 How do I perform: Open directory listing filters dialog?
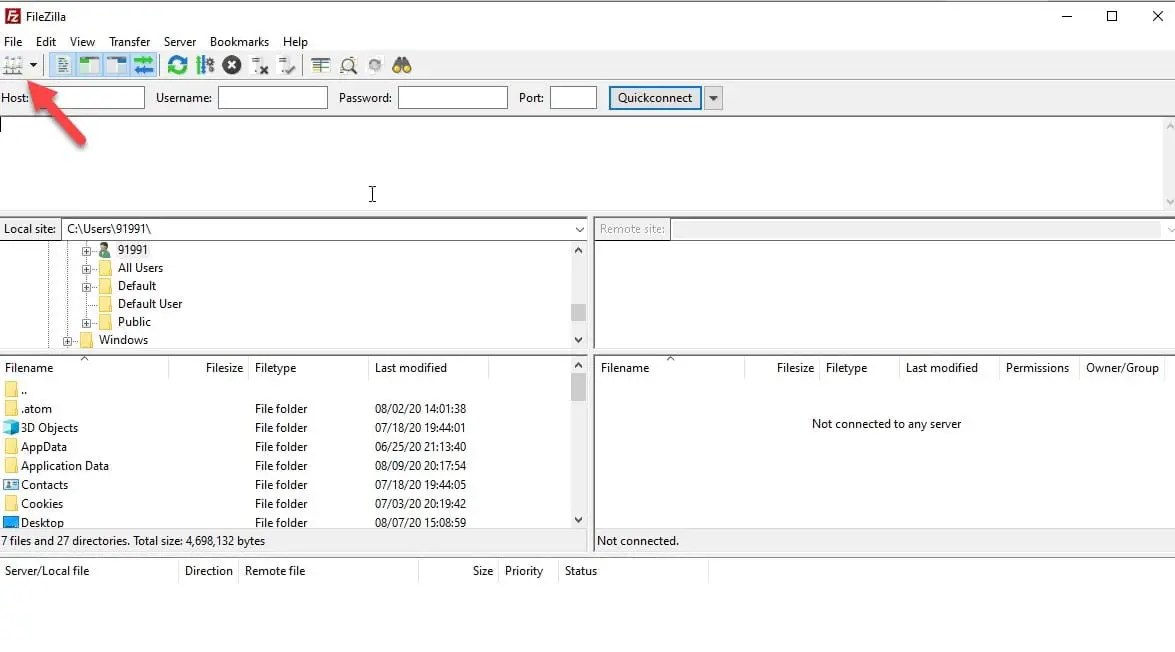click(321, 65)
